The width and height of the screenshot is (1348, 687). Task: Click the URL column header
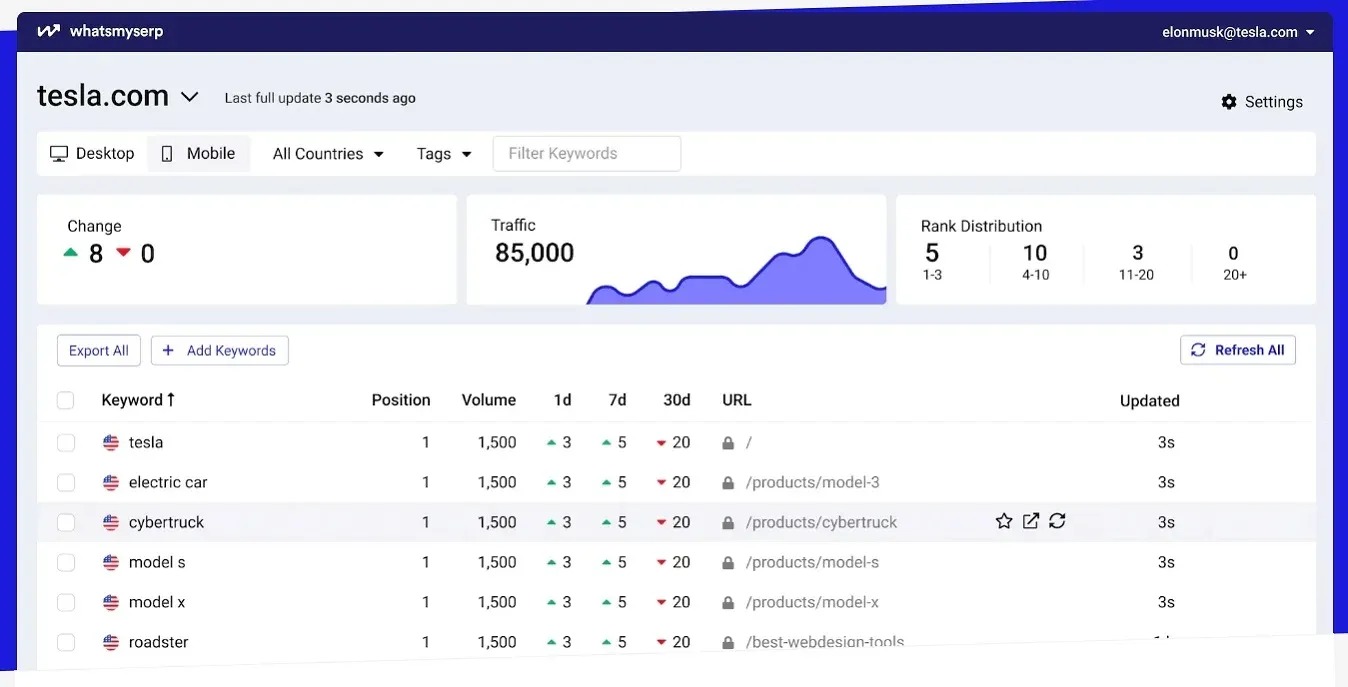point(737,400)
